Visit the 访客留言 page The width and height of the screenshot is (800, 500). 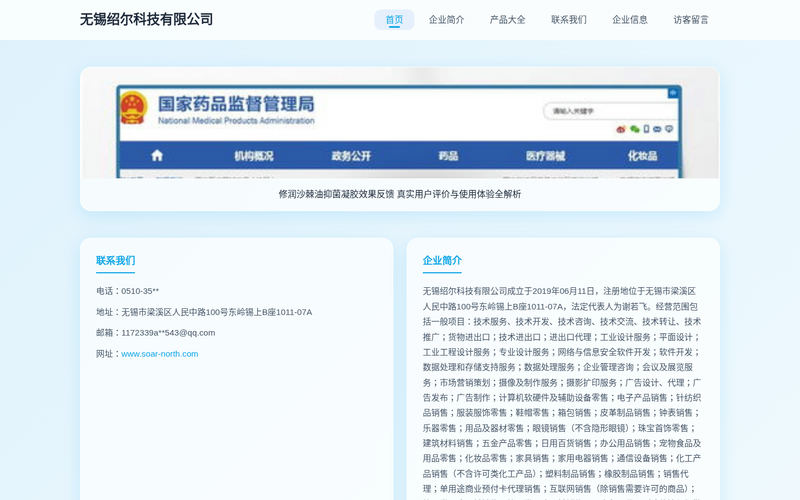coord(691,20)
